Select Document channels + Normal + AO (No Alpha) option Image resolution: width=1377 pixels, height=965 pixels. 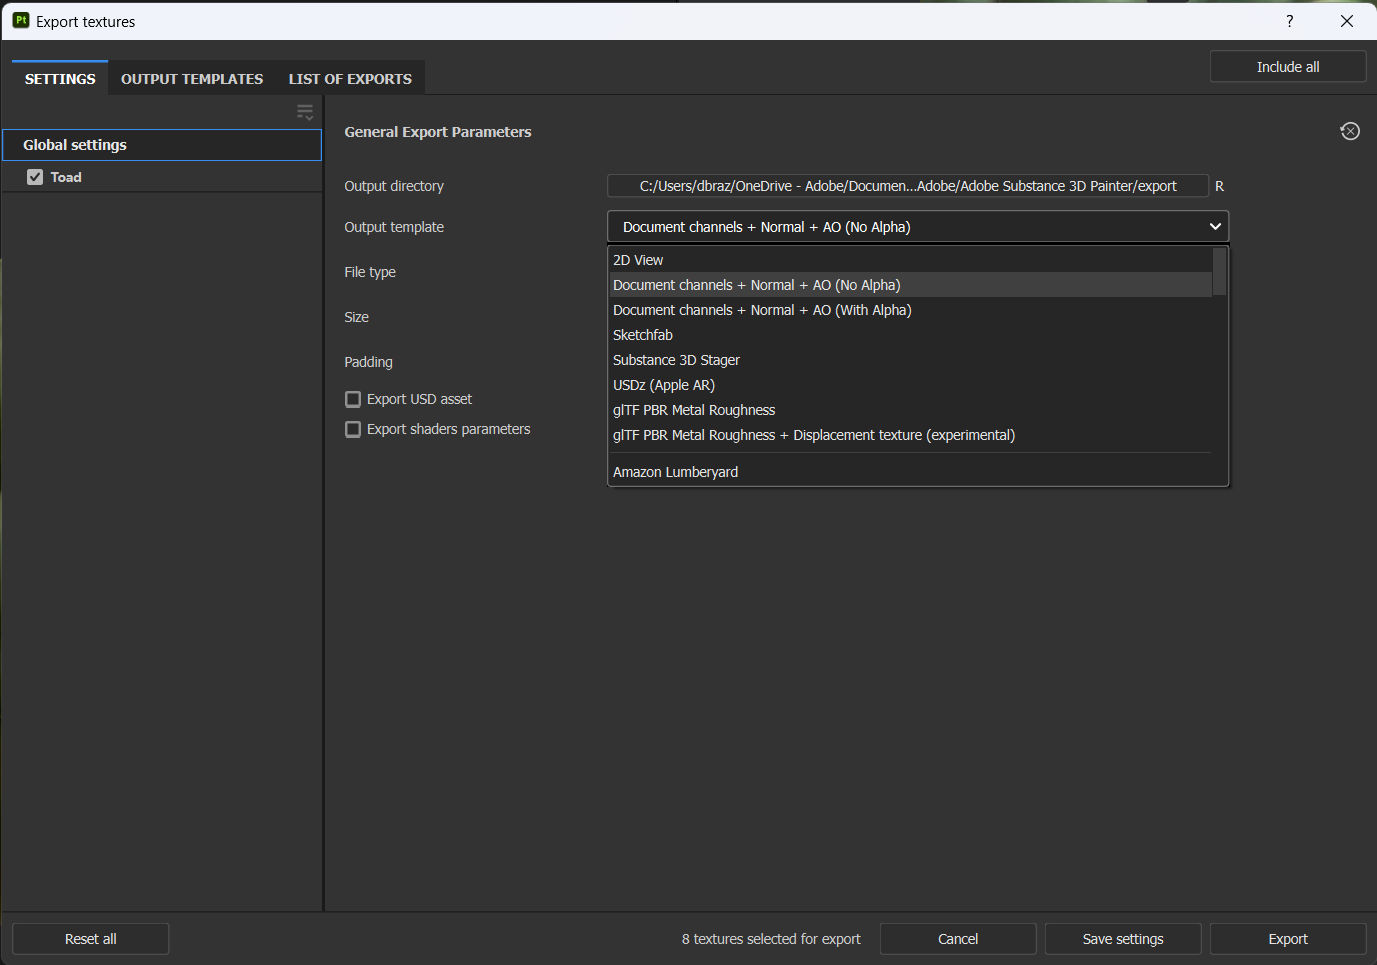coord(910,285)
